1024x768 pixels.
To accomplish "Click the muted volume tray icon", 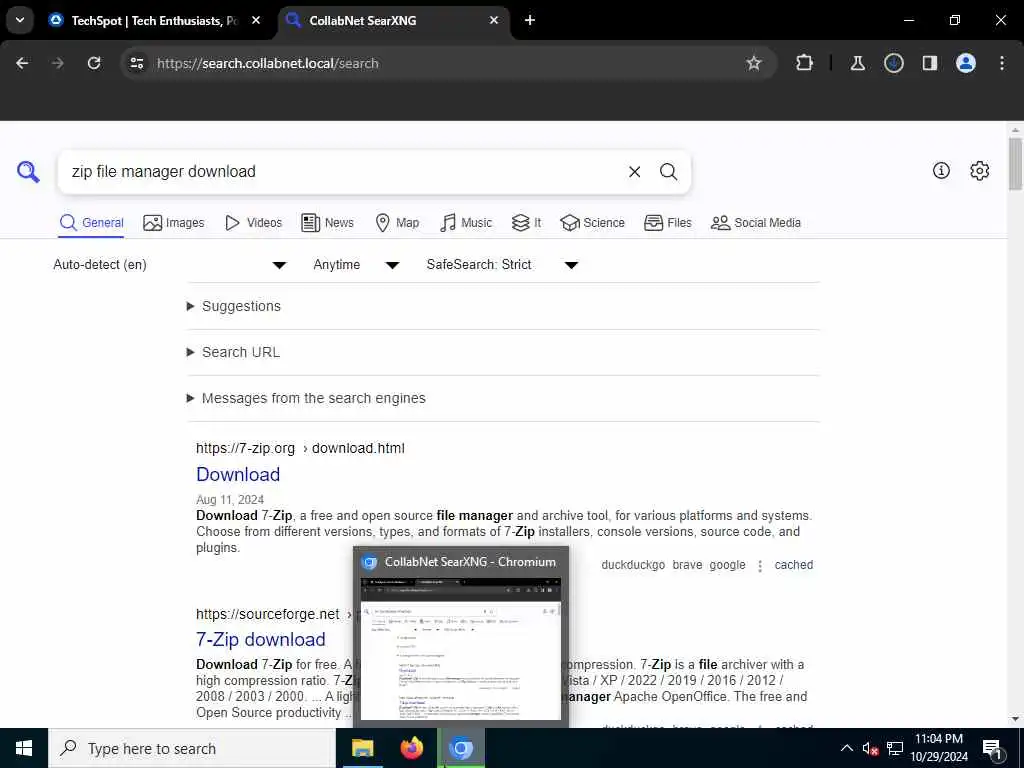I will click(x=870, y=748).
